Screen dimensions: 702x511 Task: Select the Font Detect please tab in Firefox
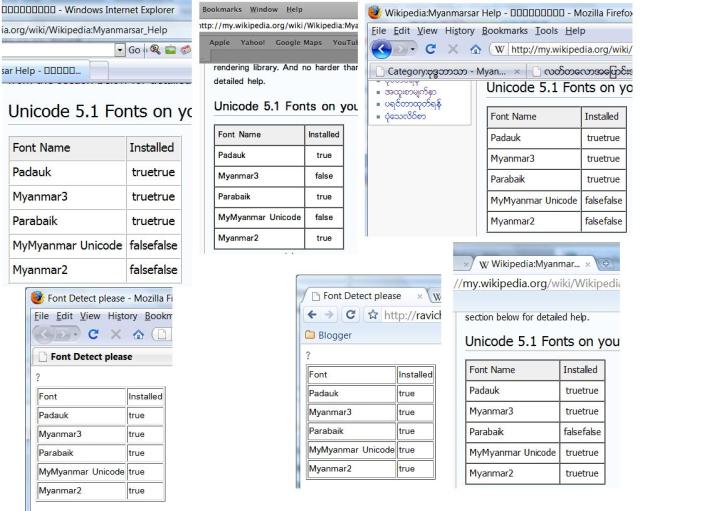coord(103,356)
